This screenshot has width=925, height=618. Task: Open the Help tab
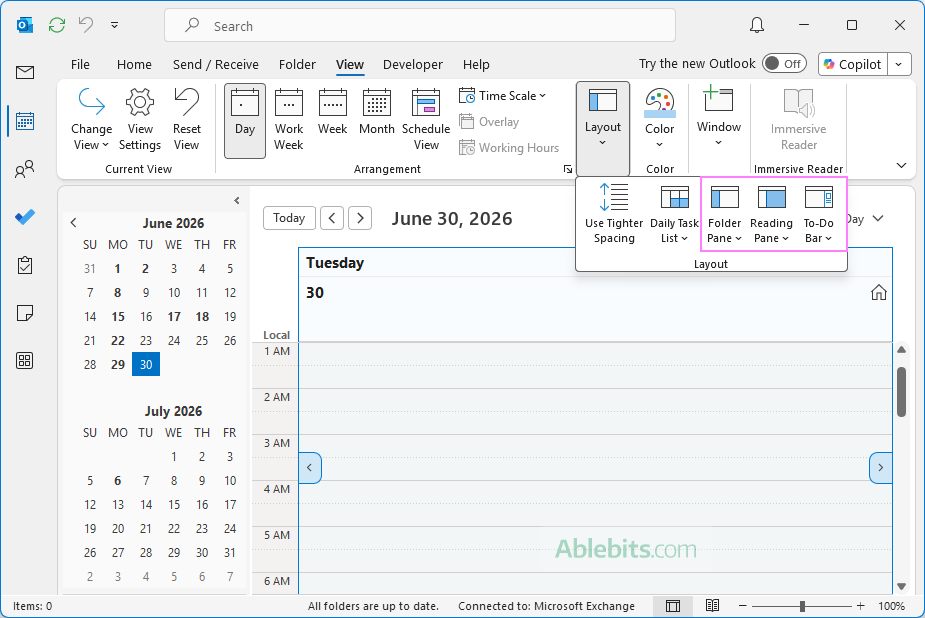475,64
